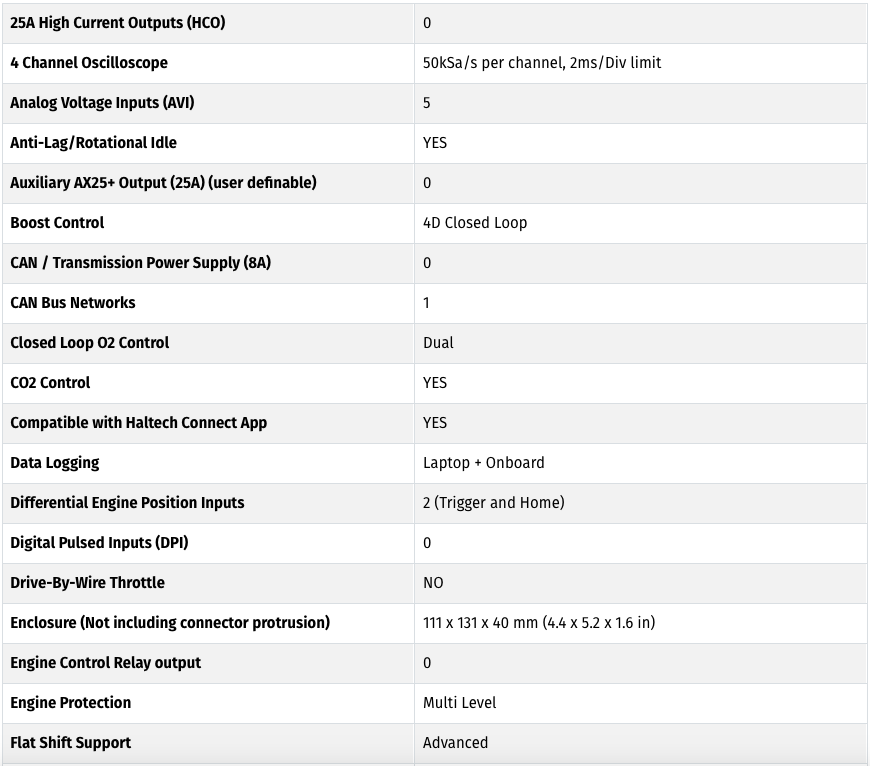Click the Drive-By-Wire Throttle label
The width and height of the screenshot is (870, 766).
(87, 582)
